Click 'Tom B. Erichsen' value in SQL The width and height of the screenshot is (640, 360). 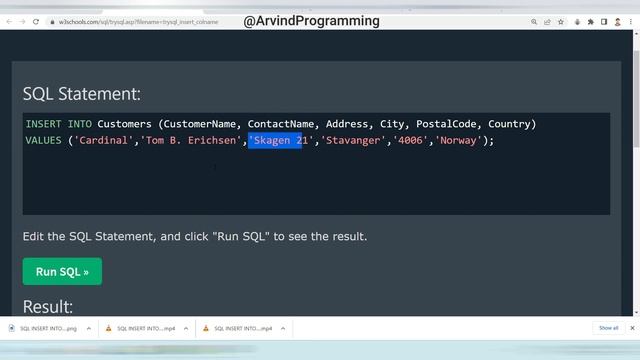pos(191,140)
